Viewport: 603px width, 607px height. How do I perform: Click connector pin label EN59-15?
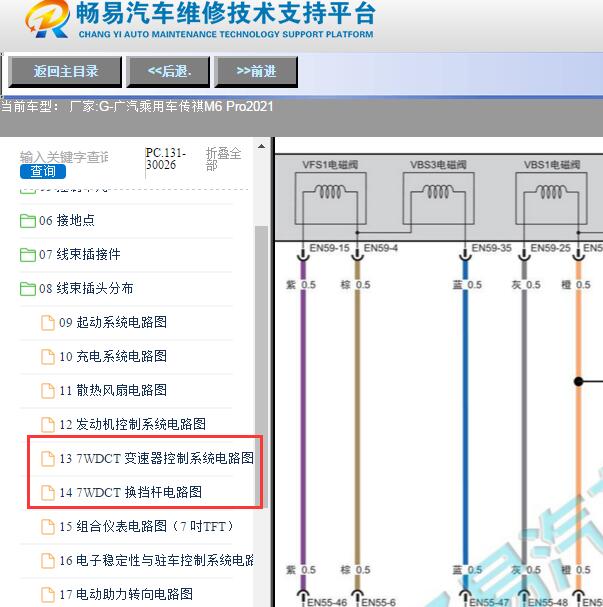pyautogui.click(x=329, y=248)
